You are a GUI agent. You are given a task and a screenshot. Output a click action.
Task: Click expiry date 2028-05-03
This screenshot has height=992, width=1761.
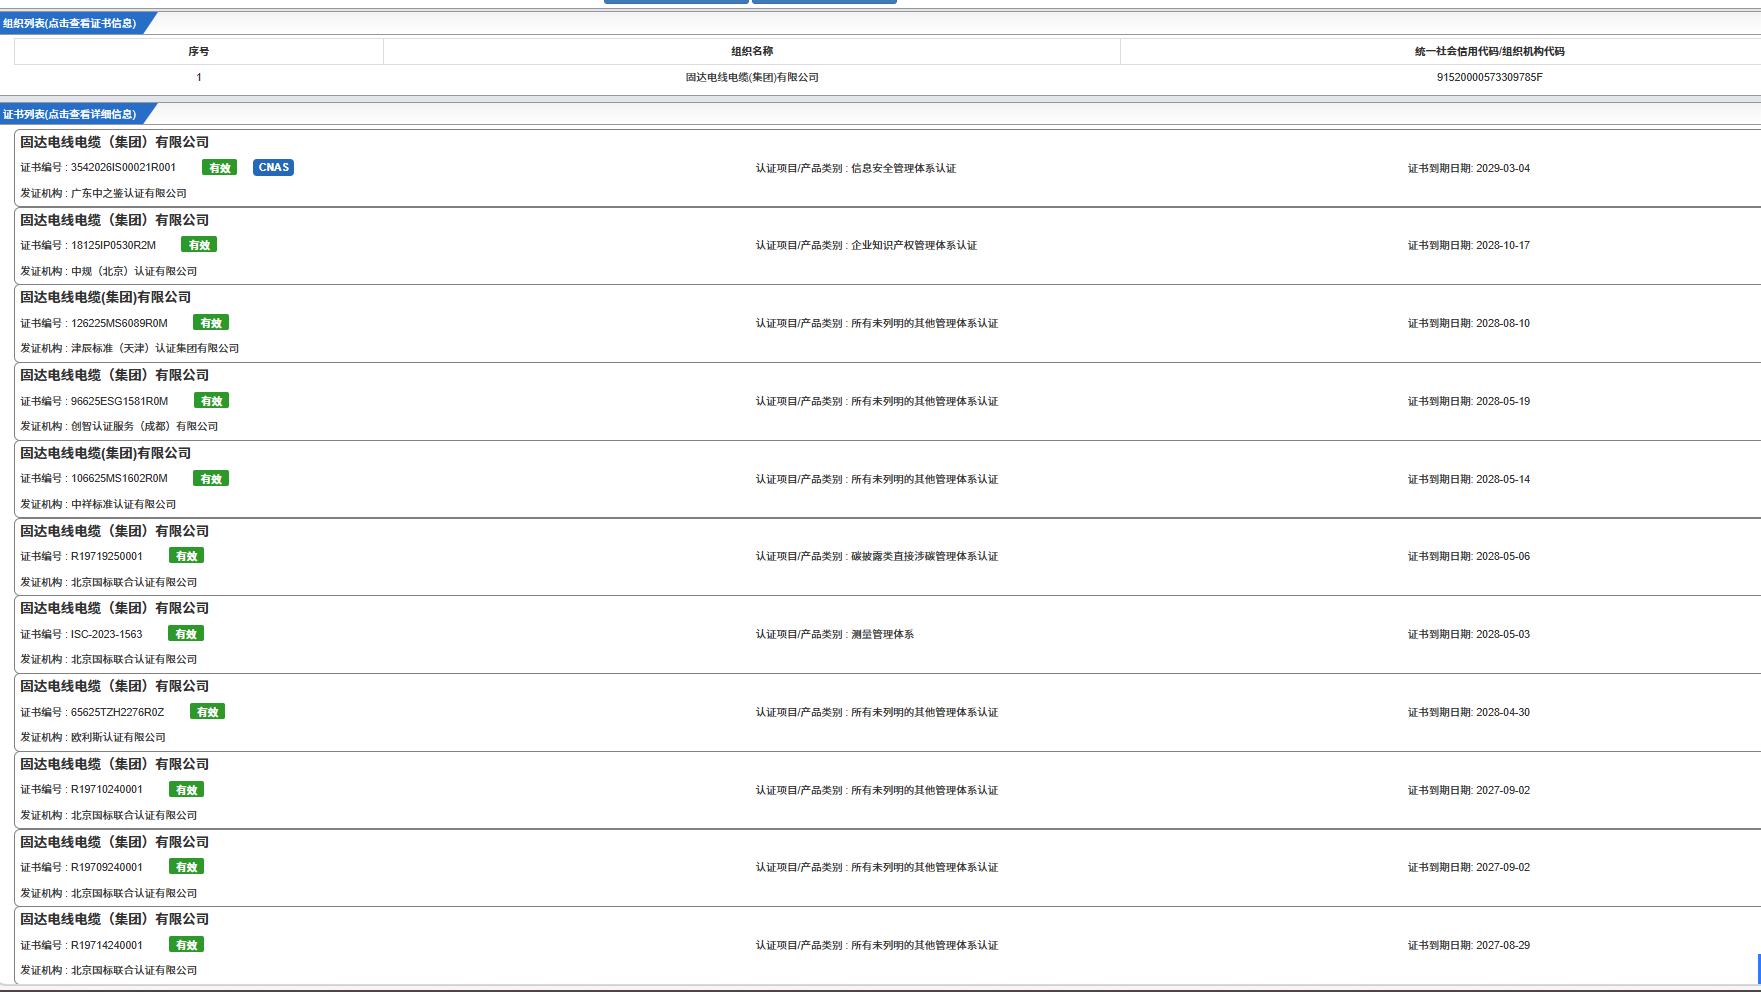pyautogui.click(x=1503, y=634)
